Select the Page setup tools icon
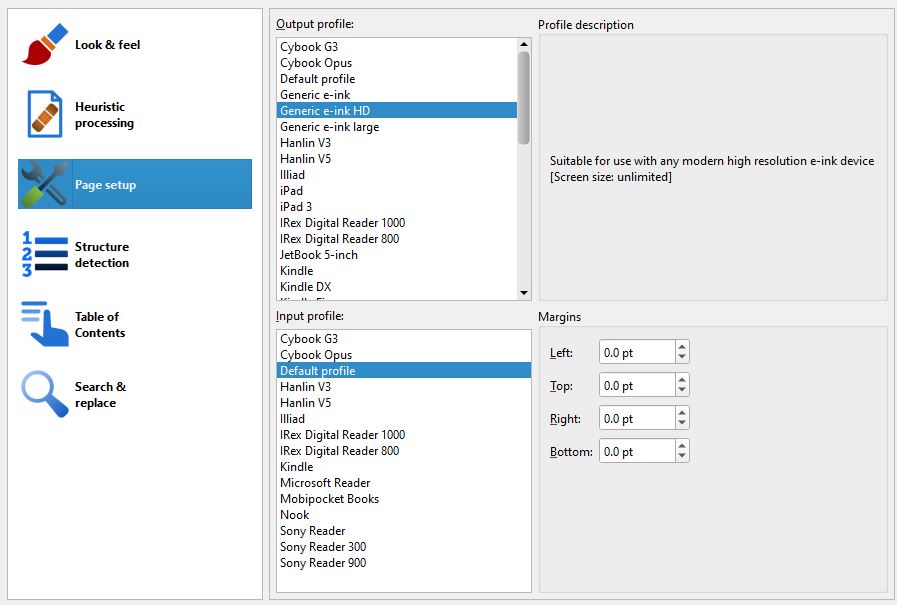 [45, 184]
